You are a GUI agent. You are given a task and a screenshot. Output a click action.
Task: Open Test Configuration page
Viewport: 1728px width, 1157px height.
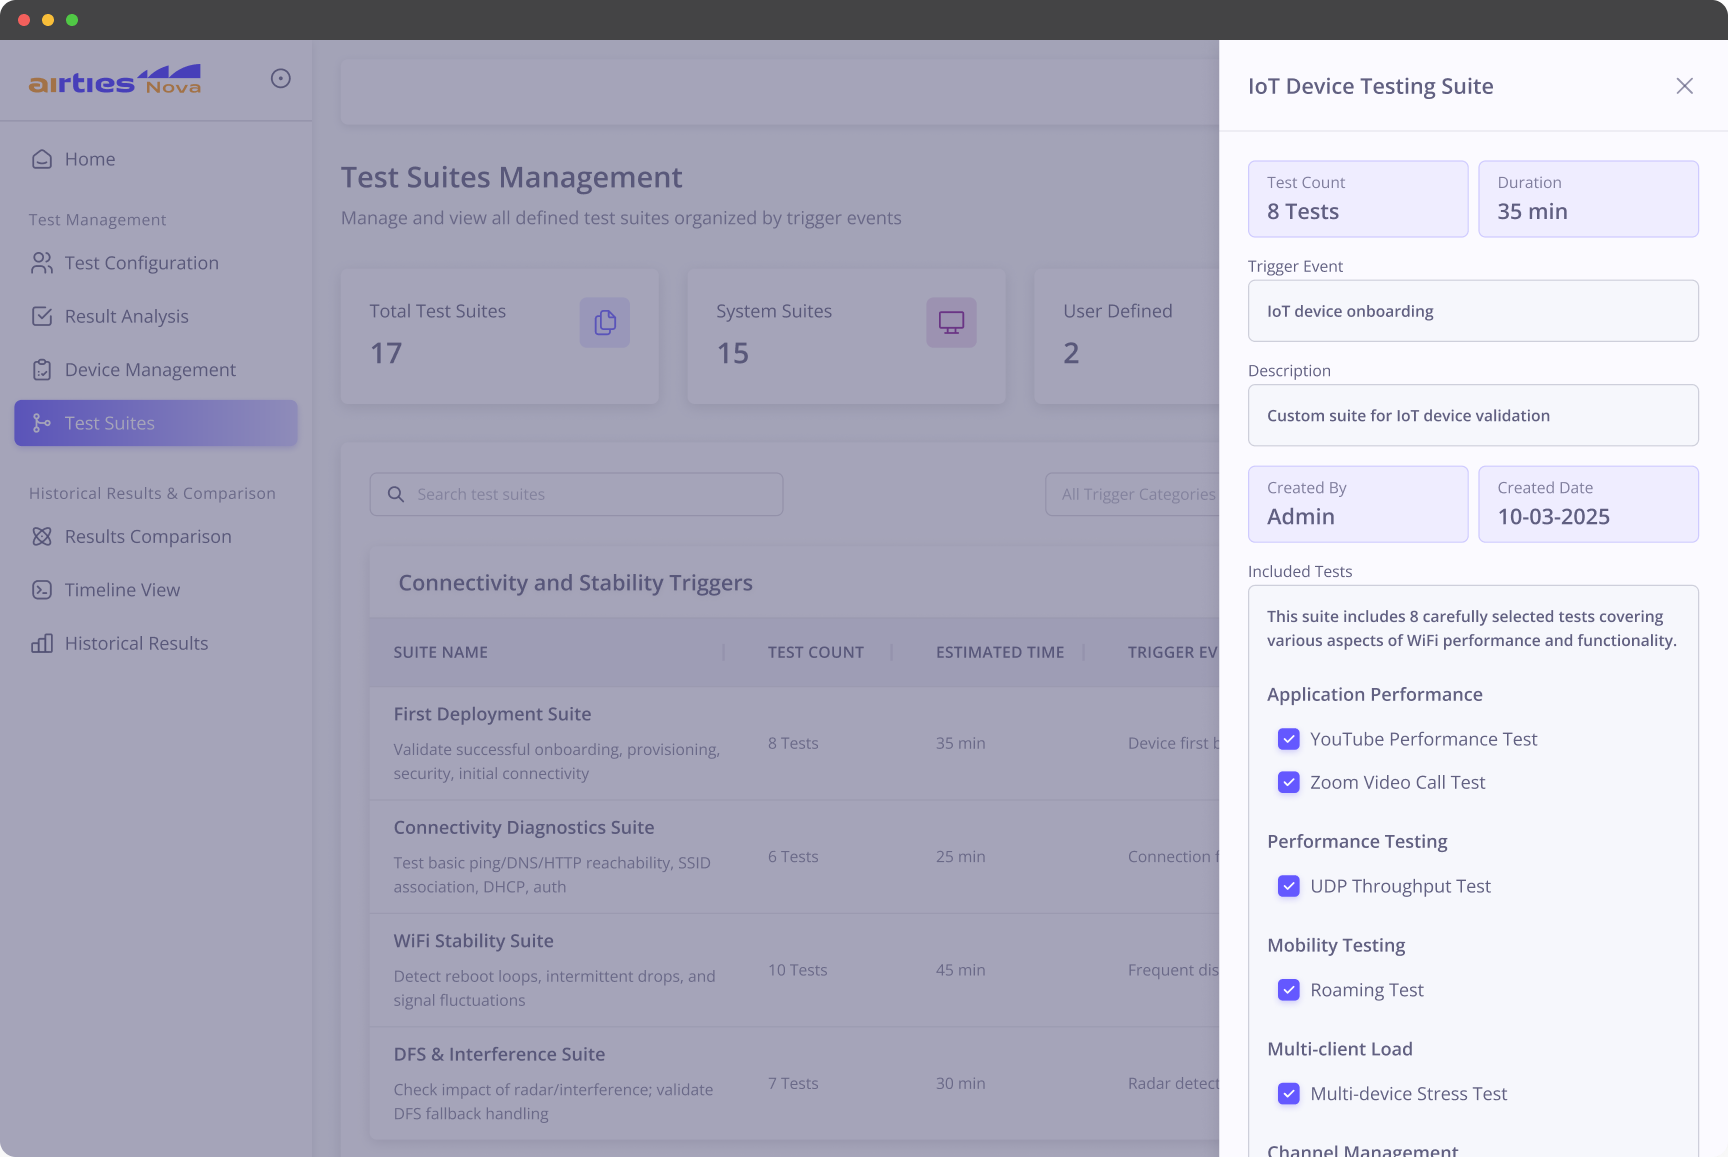[x=156, y=263]
